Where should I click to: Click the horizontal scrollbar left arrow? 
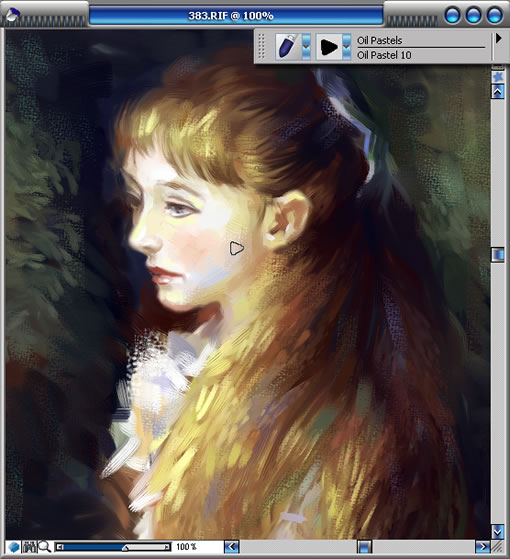232,547
